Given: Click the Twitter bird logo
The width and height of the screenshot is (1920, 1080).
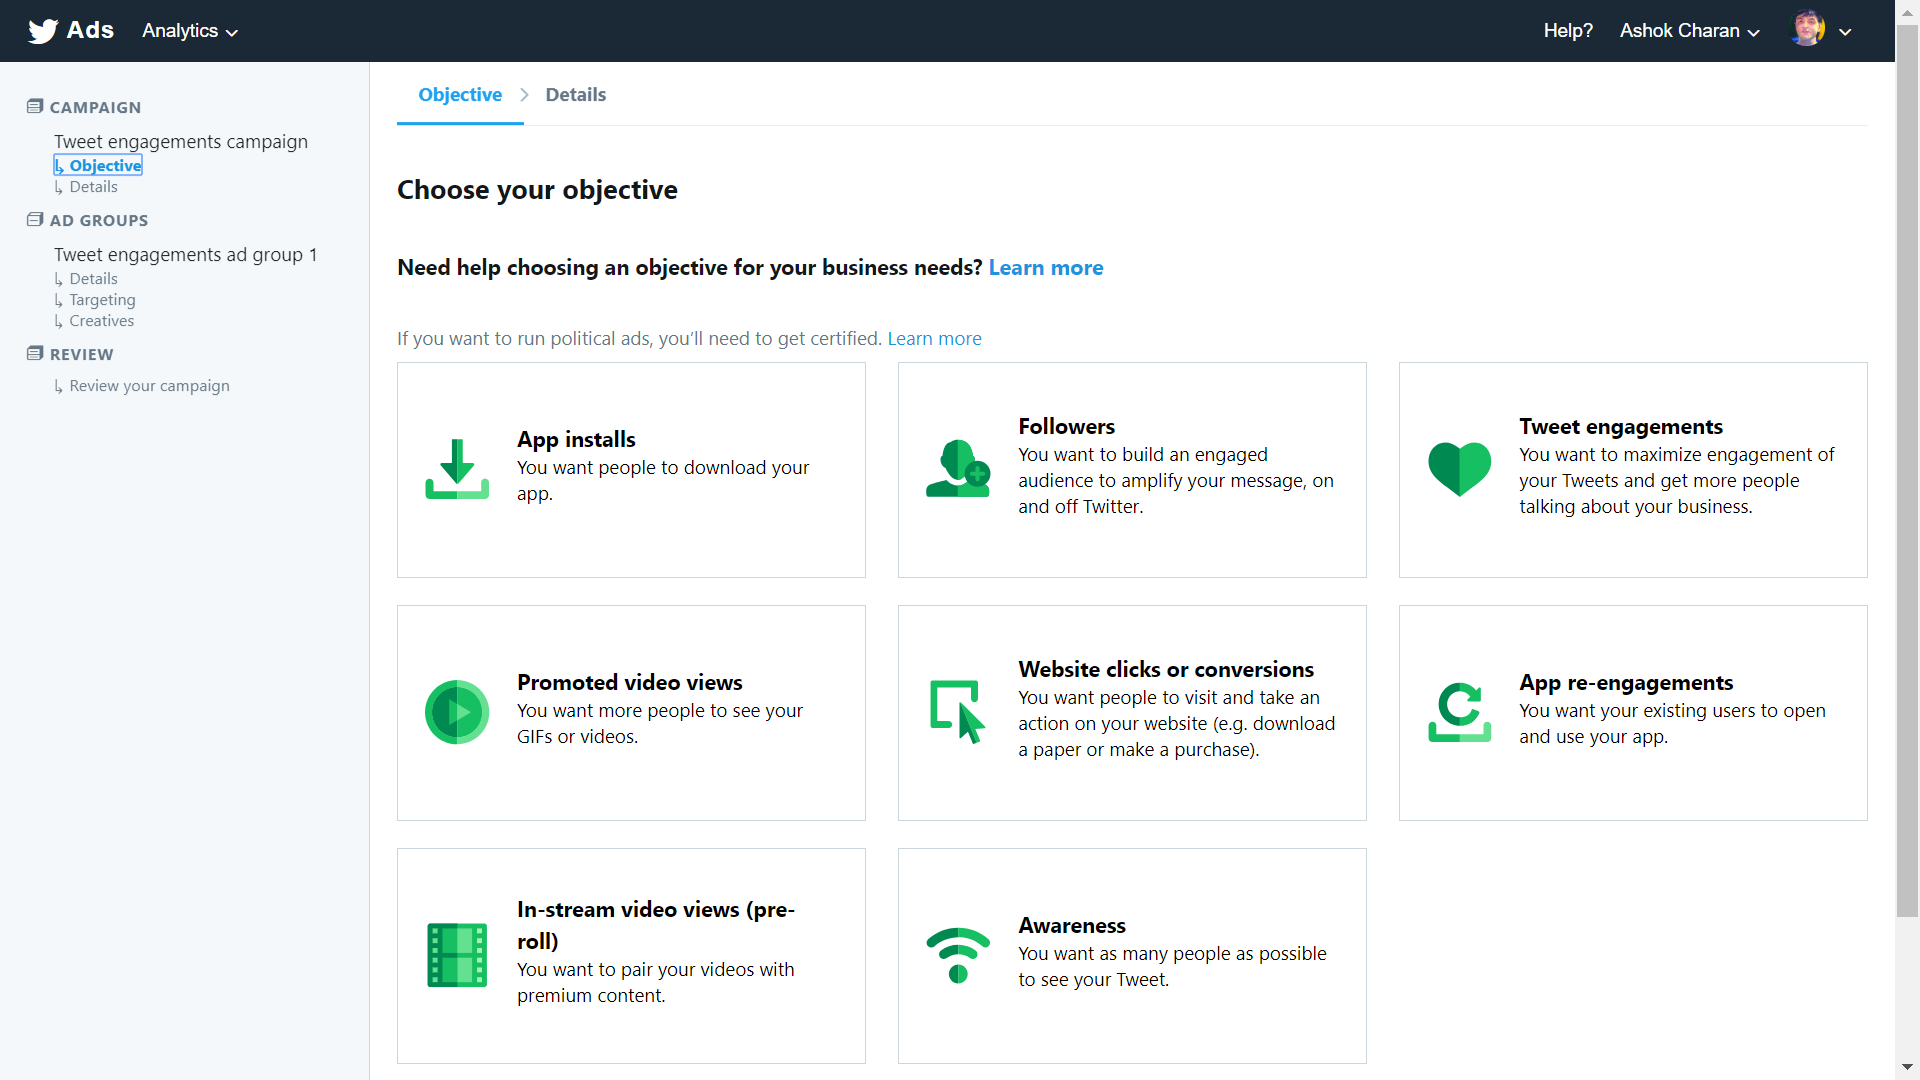Looking at the screenshot, I should [x=43, y=31].
